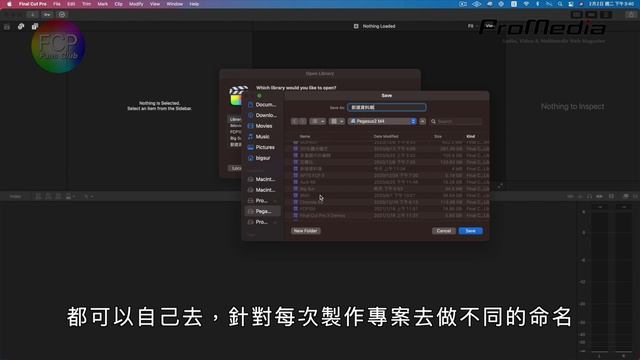Open the Clip menu
The image size is (640, 360).
118,4
